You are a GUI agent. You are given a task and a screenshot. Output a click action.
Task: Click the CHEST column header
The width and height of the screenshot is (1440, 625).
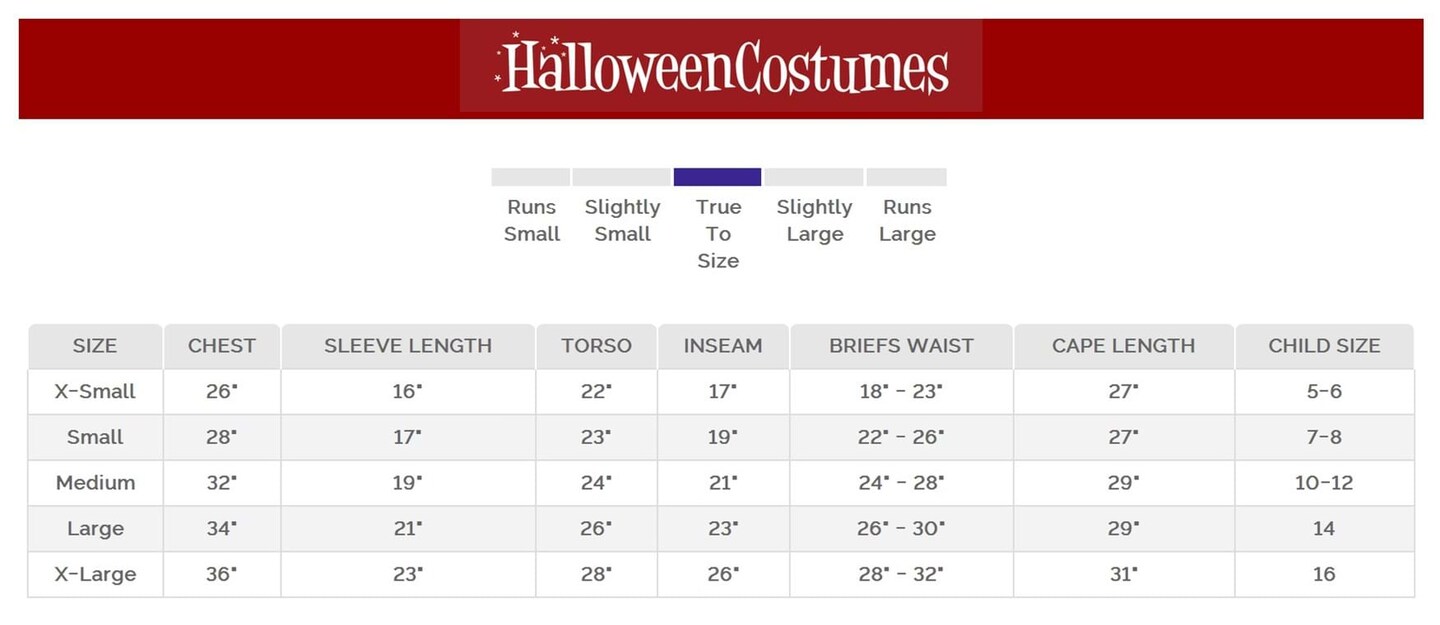tap(222, 346)
